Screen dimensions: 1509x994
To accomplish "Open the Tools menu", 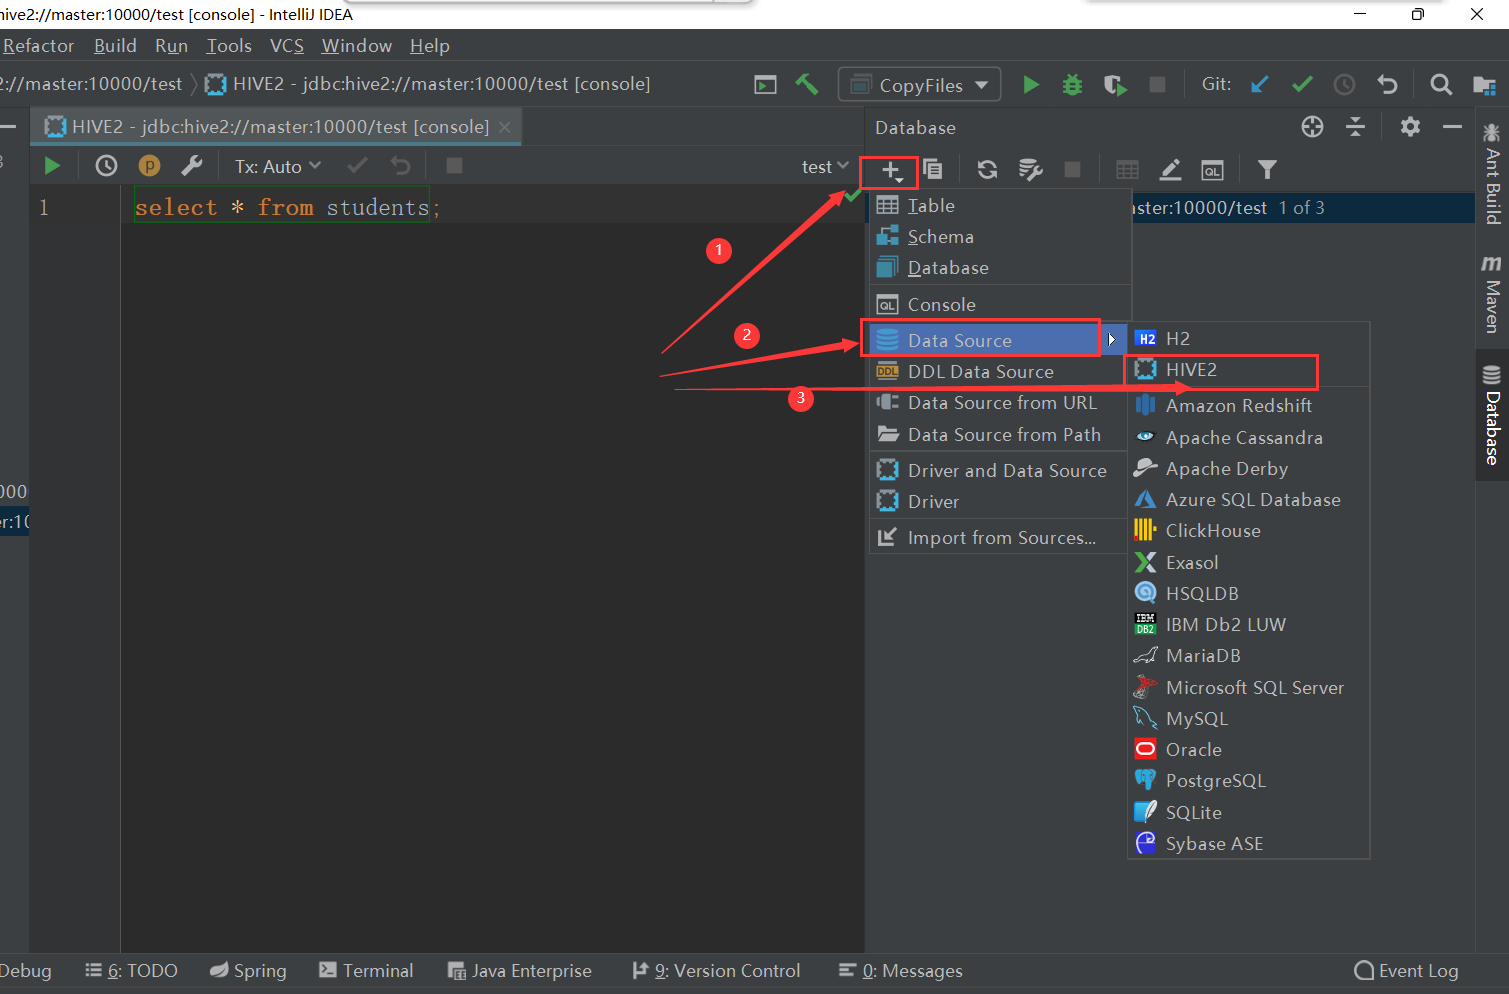I will tap(229, 46).
